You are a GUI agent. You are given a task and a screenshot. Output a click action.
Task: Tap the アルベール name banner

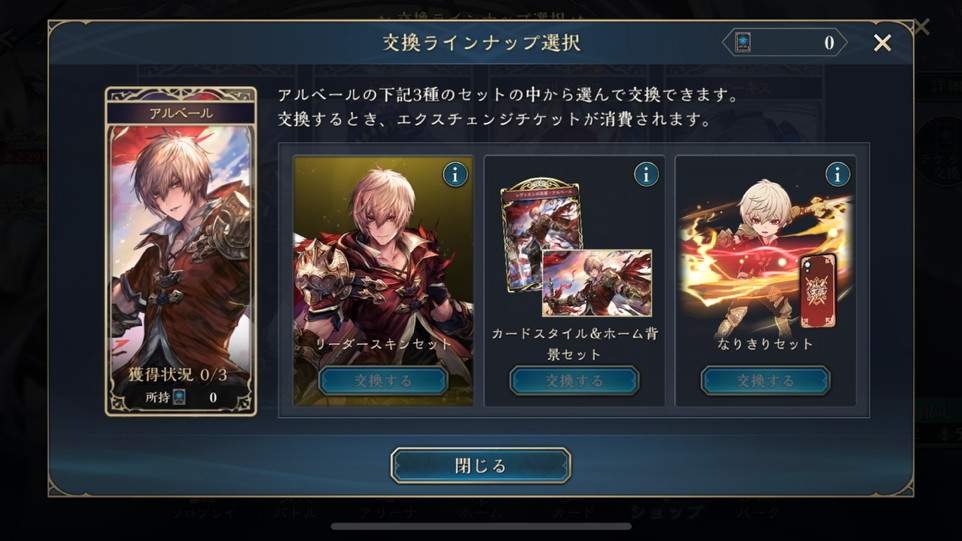click(181, 113)
